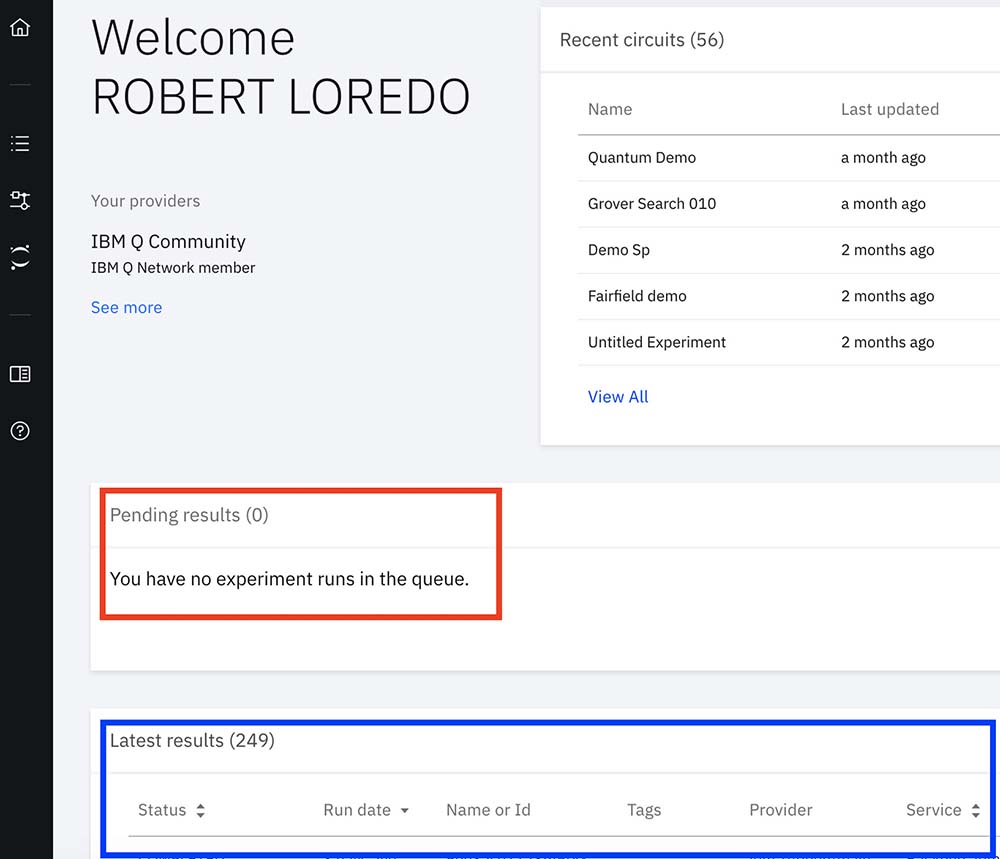
Task: Toggle the Run date sort arrow
Action: point(404,811)
